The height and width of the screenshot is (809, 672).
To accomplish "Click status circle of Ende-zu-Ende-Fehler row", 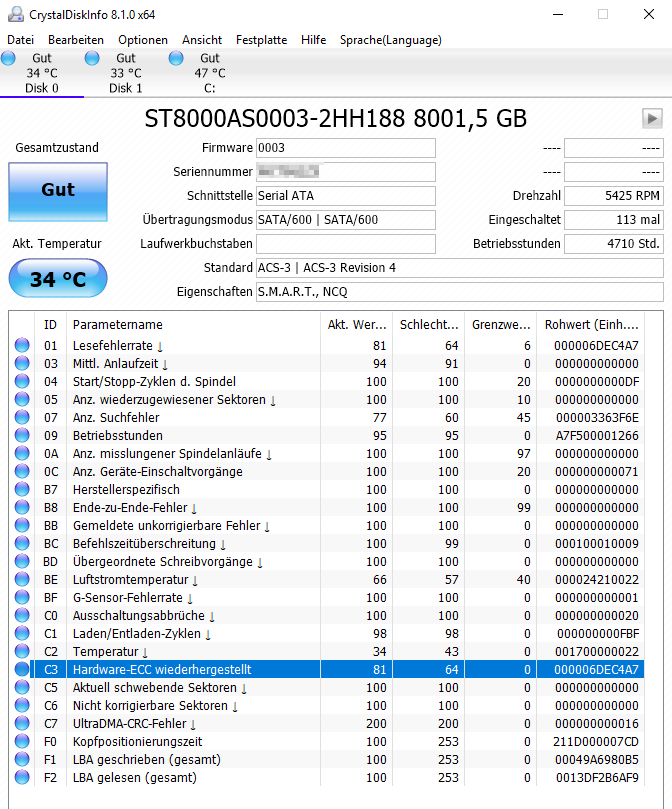I will 22,507.
